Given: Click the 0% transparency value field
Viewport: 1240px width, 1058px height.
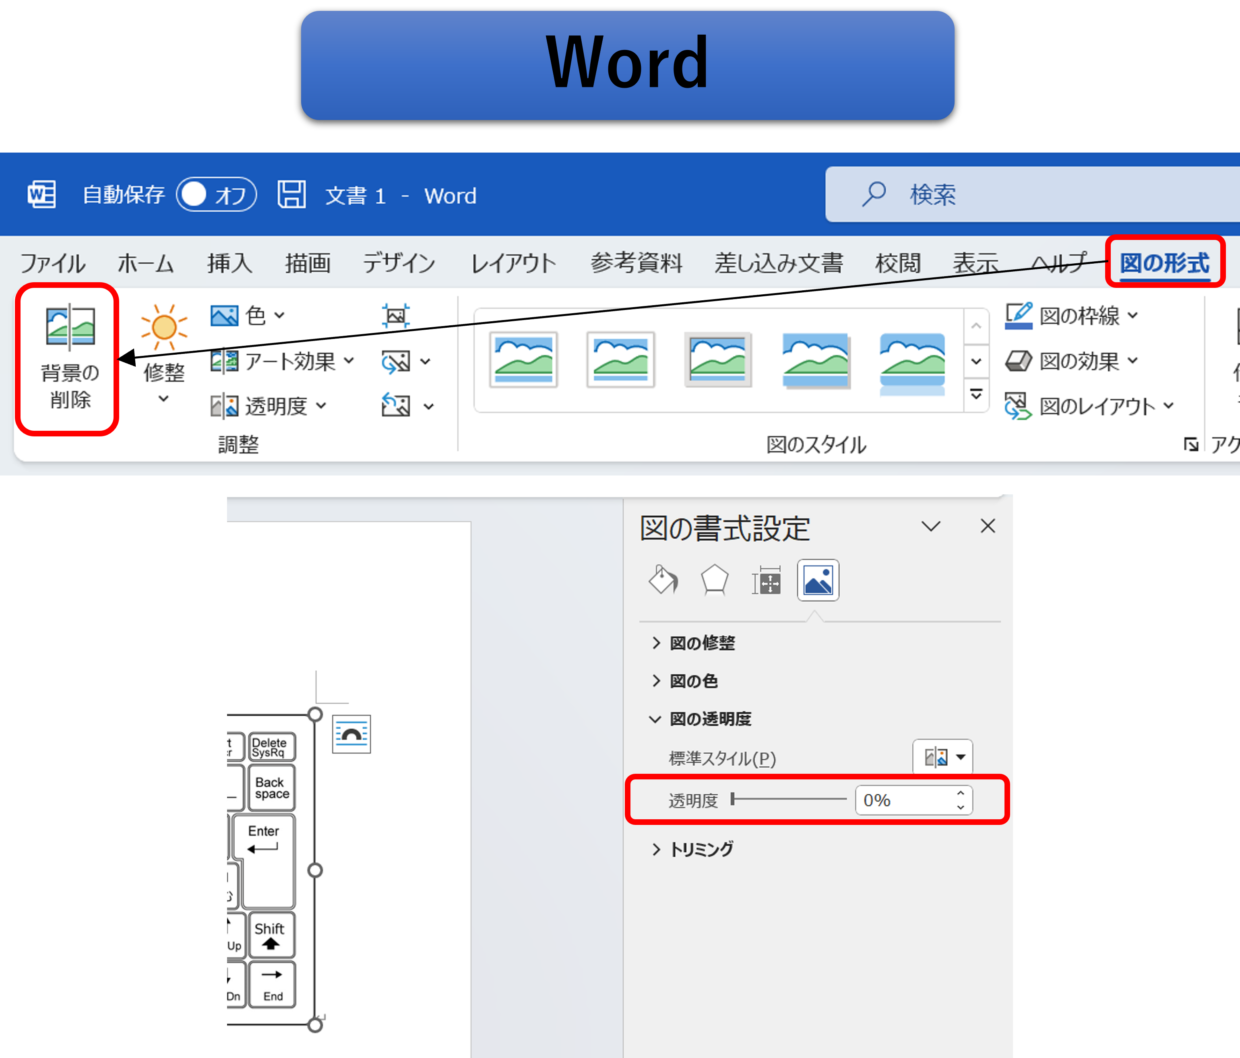Looking at the screenshot, I should point(903,800).
